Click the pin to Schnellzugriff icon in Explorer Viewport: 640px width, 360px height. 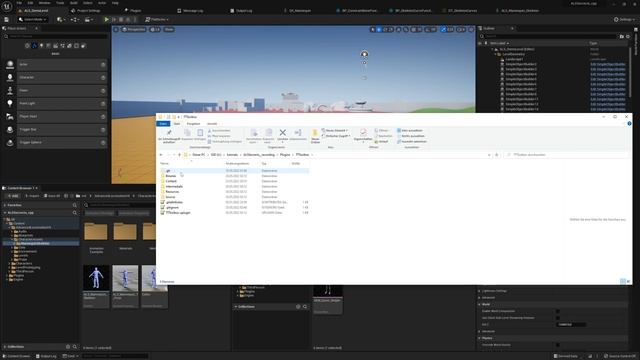tap(169, 132)
